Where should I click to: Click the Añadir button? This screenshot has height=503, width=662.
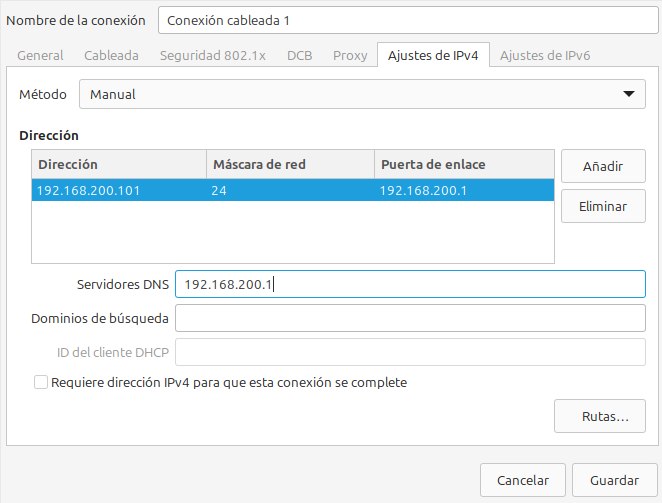(602, 166)
